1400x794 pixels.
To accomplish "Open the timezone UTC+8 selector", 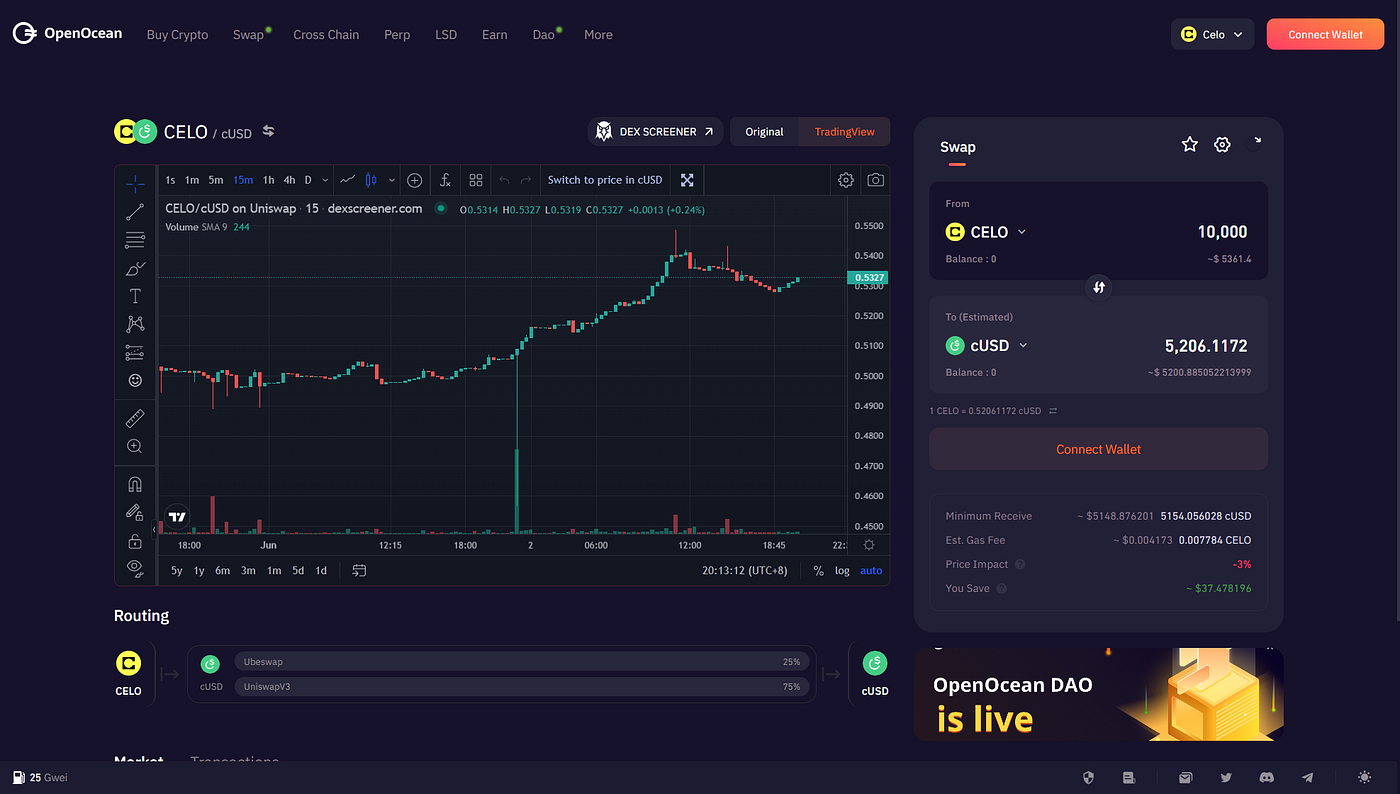I will pos(745,570).
